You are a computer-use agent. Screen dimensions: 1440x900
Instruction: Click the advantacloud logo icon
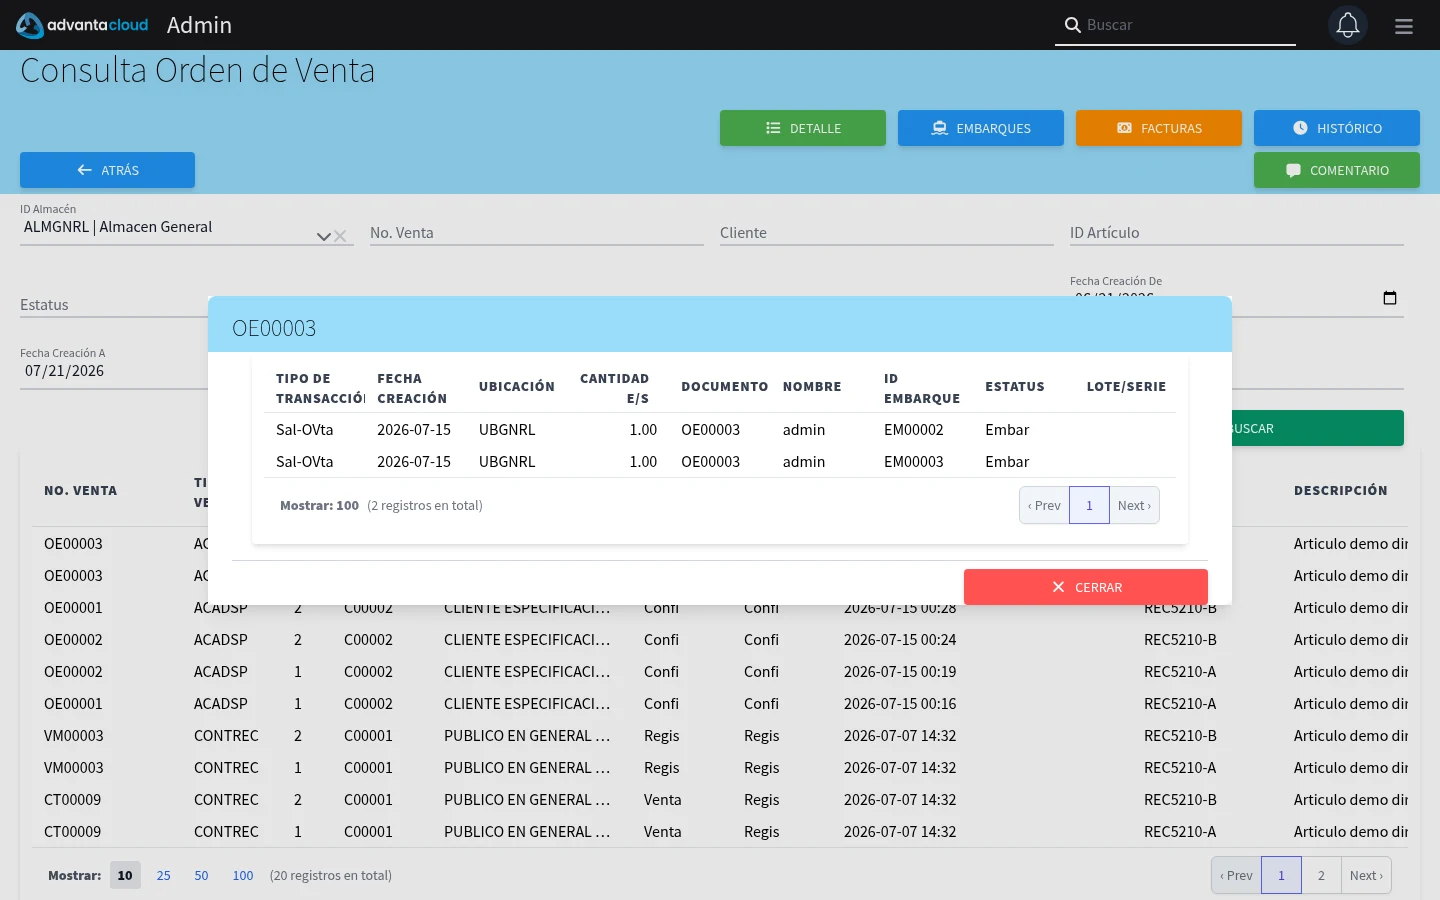[x=30, y=25]
